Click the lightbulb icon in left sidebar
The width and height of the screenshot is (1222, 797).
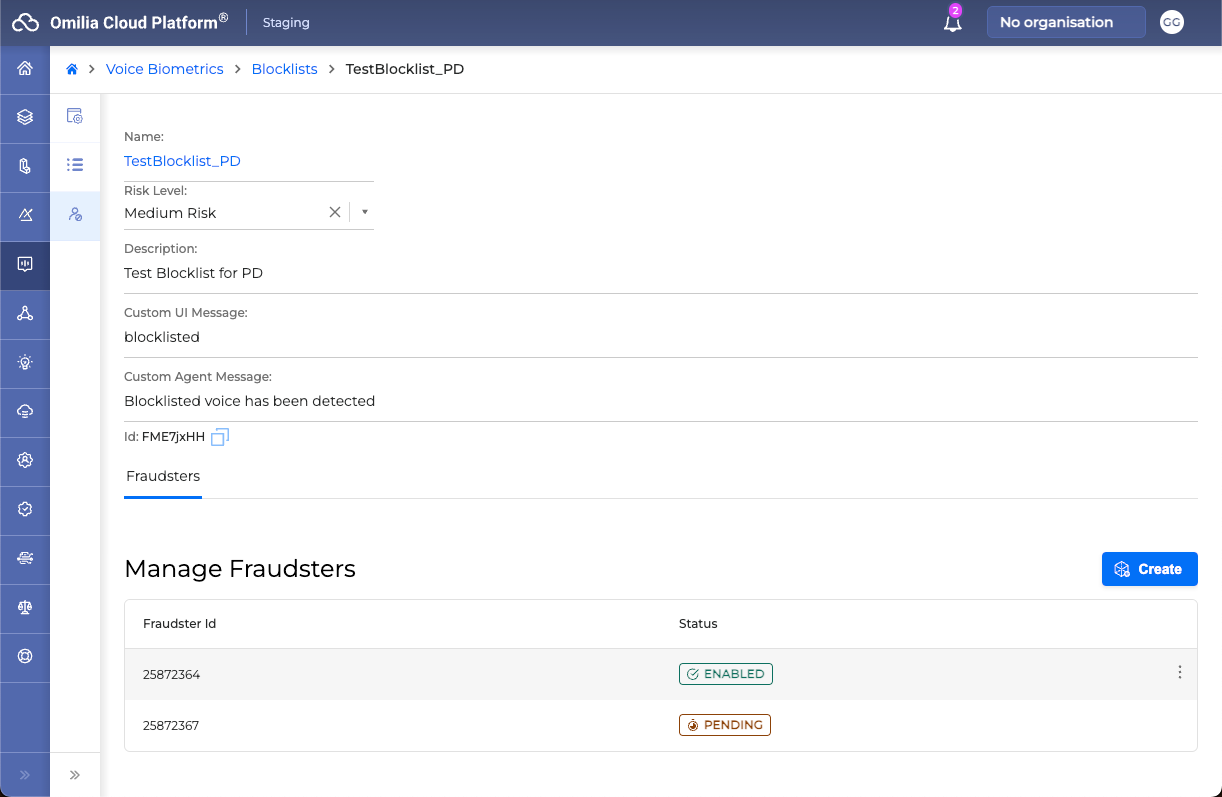coord(25,363)
